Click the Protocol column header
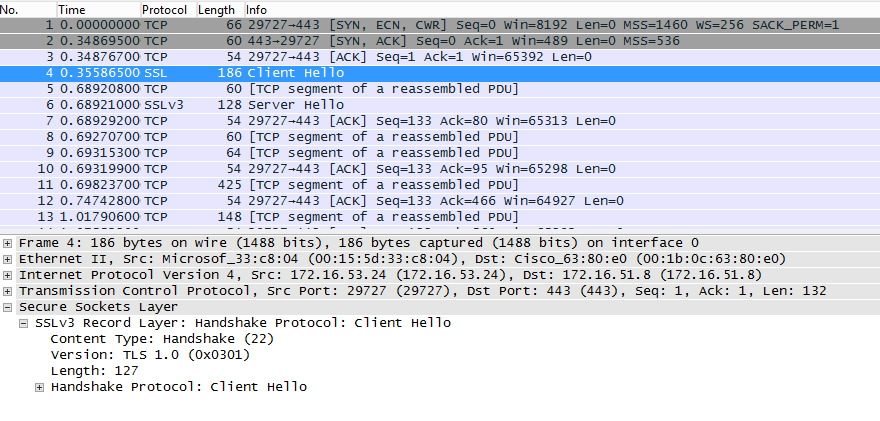The image size is (880, 421). click(x=165, y=9)
